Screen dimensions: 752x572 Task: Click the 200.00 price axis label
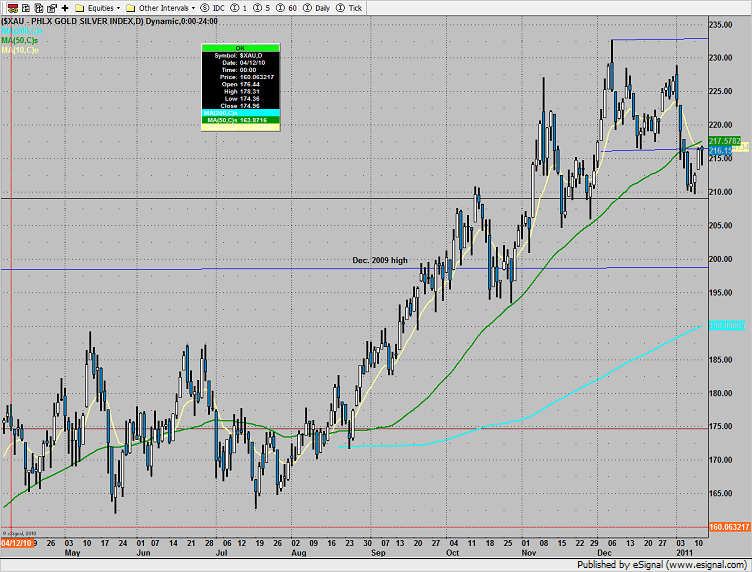tap(721, 259)
